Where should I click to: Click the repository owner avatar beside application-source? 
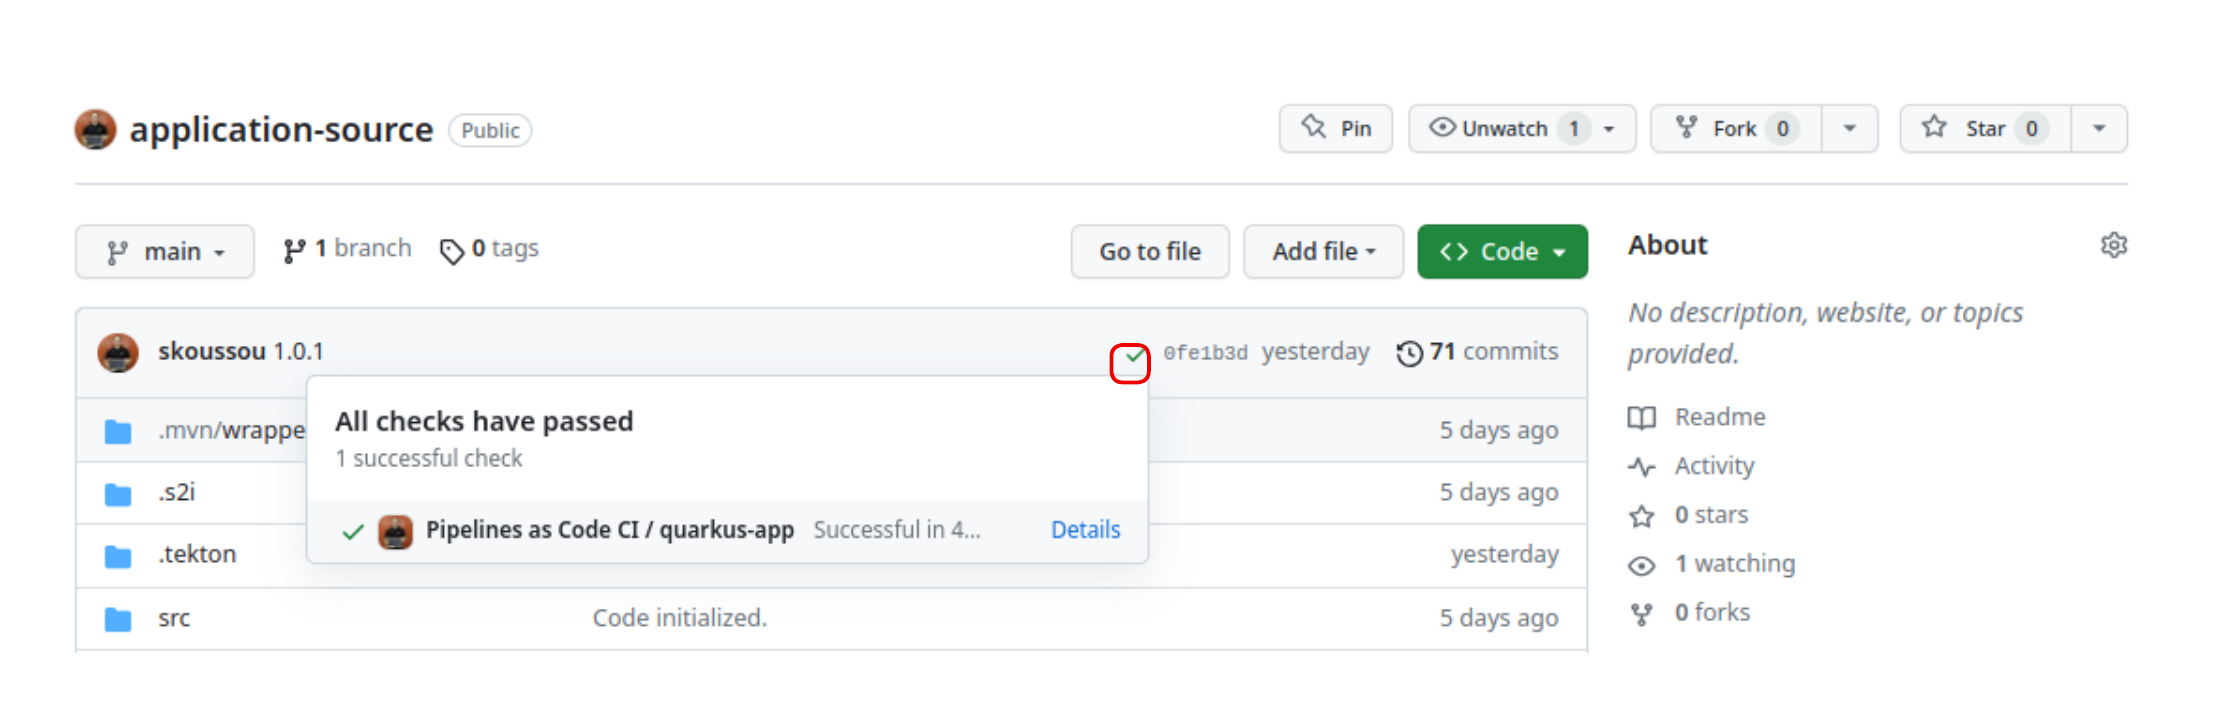tap(96, 130)
